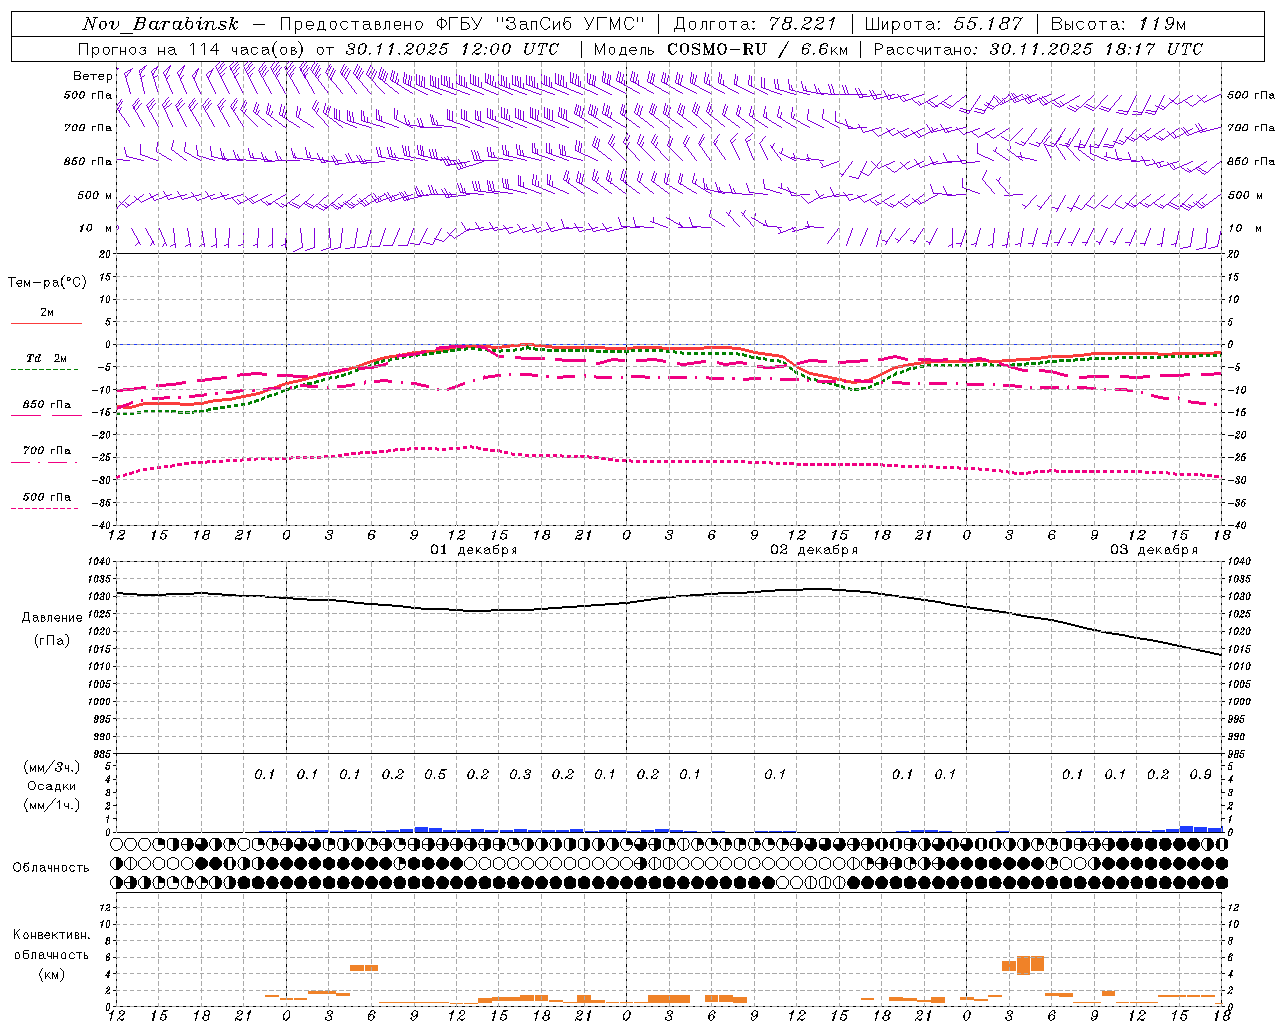
Task: Click the 0.9 precipitation value
Action: coord(1201,774)
